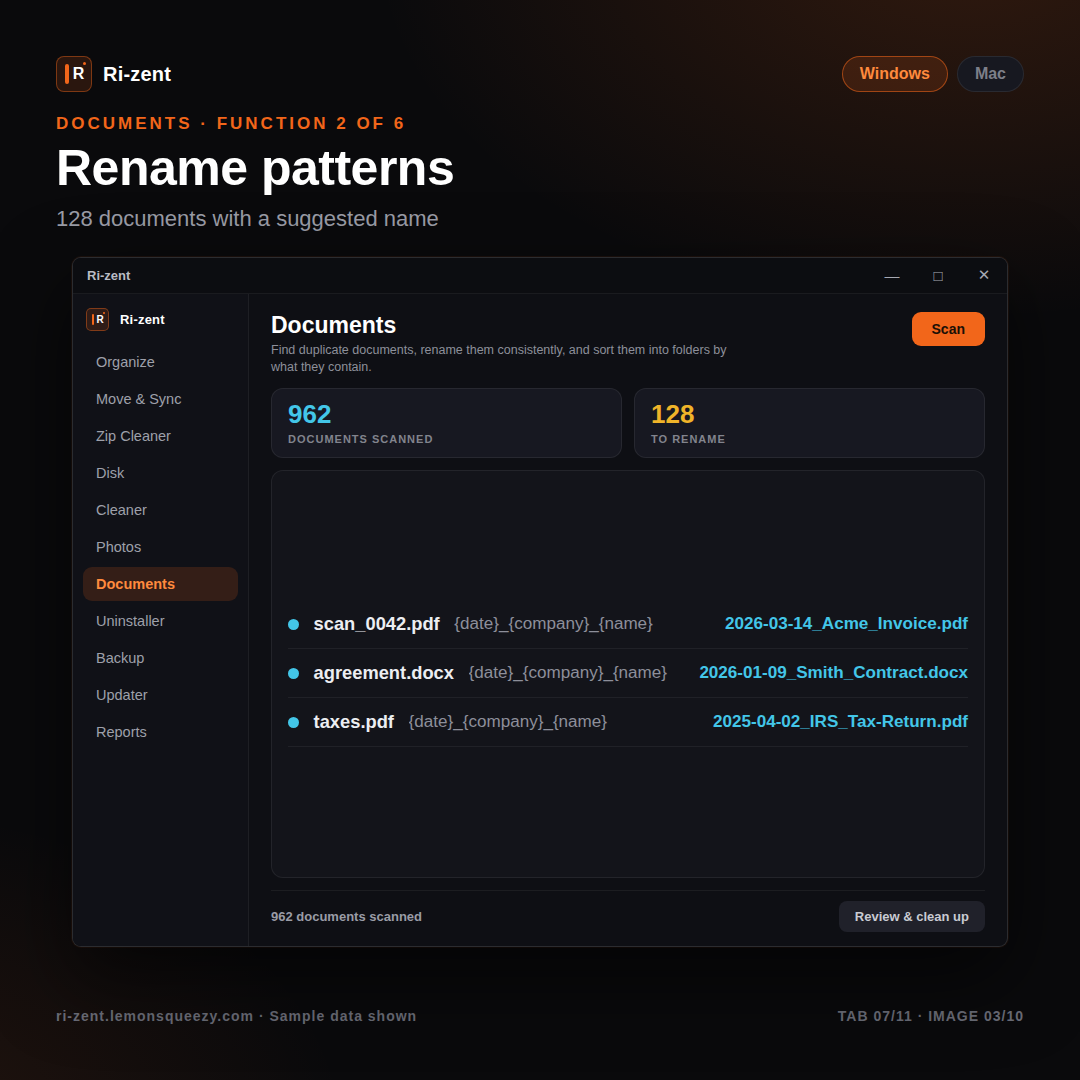Open the Organize section
Viewport: 1080px width, 1080px height.
click(x=160, y=362)
